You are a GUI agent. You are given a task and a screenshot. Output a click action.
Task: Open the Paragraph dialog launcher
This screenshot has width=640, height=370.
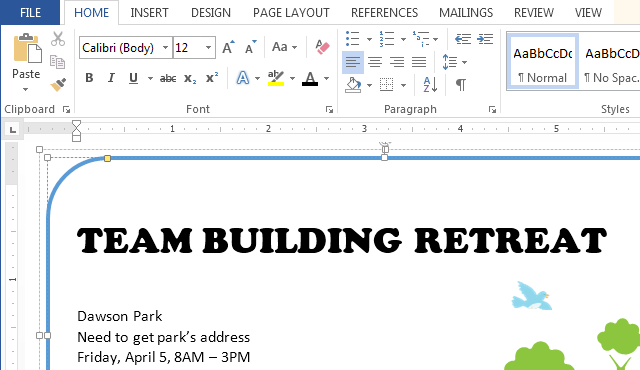492,109
